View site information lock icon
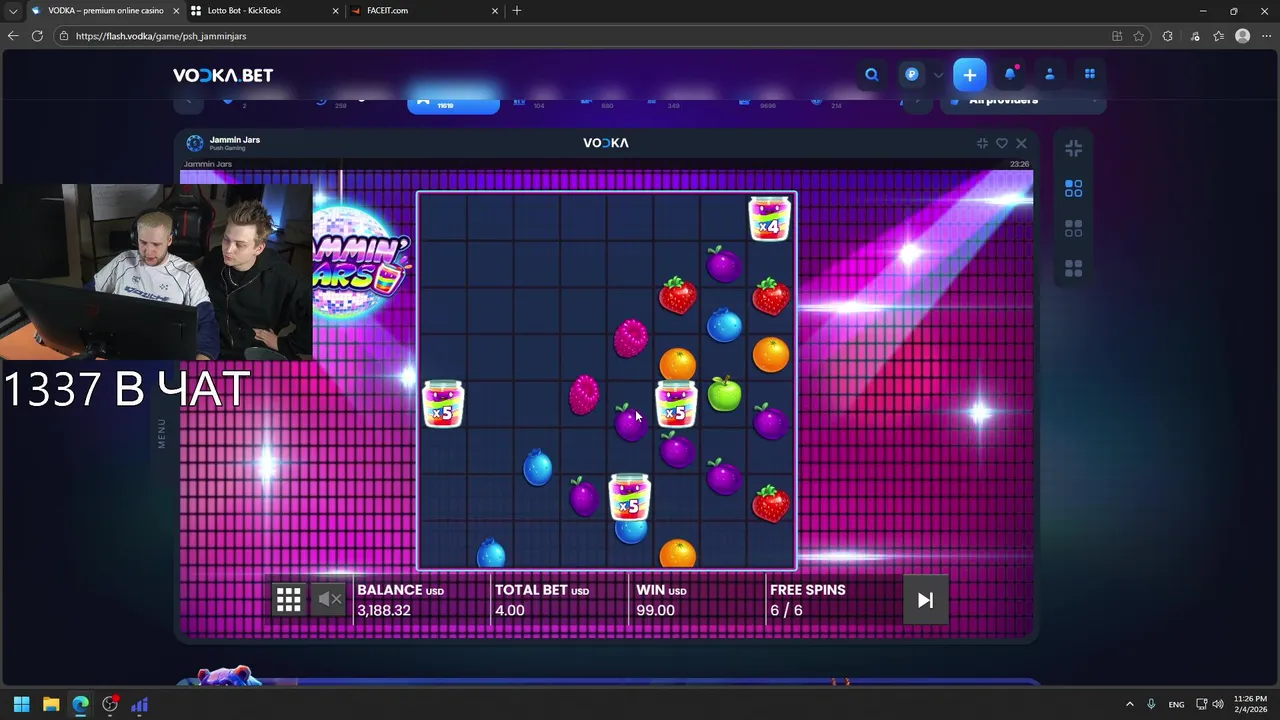Viewport: 1280px width, 720px height. (64, 36)
